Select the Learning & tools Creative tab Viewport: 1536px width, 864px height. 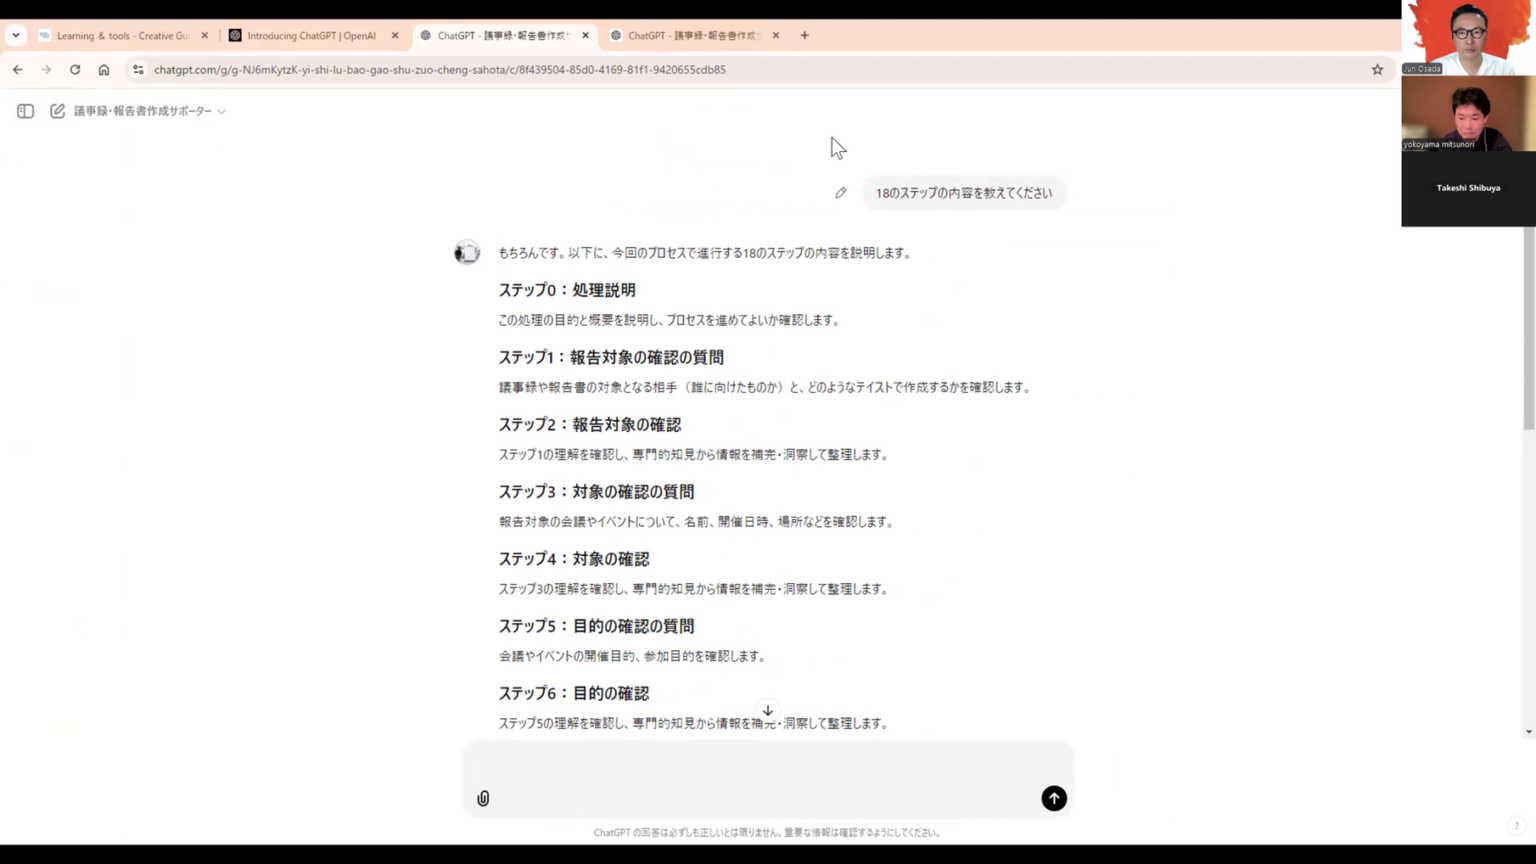point(120,35)
